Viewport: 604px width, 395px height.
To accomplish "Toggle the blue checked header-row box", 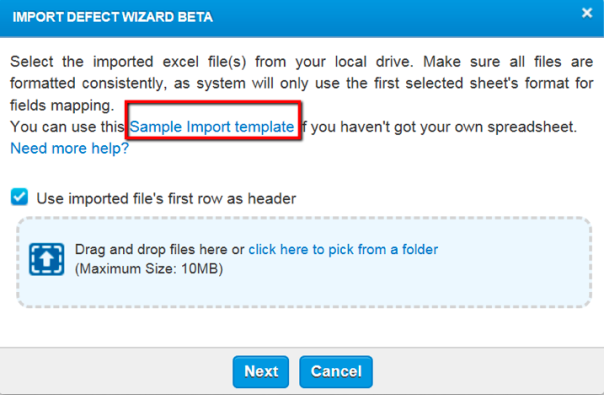I will tap(19, 197).
